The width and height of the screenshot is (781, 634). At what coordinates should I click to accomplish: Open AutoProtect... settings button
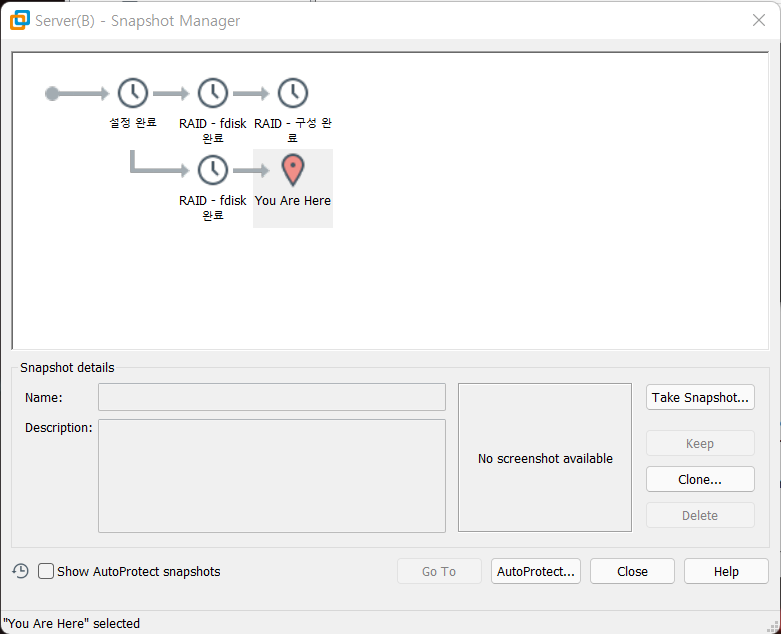coord(535,571)
